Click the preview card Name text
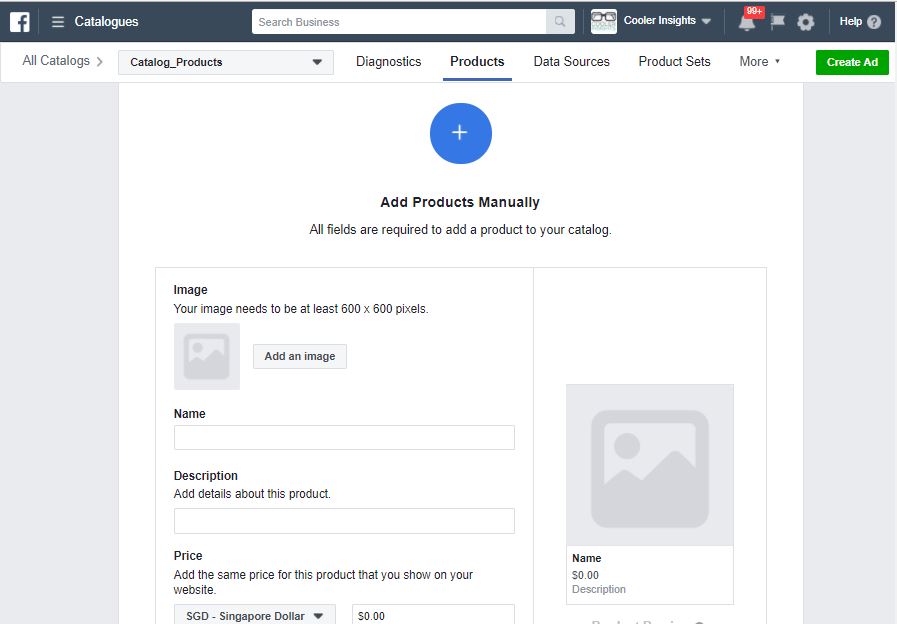 coord(586,558)
